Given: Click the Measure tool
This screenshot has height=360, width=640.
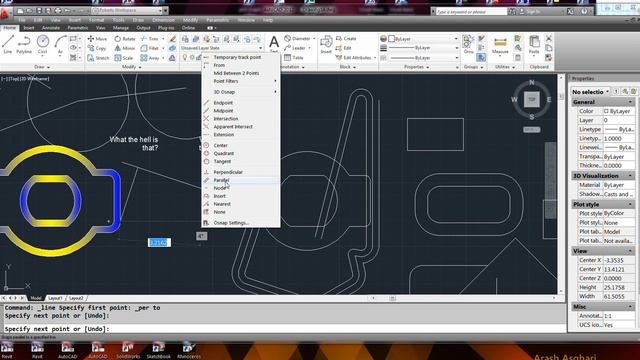Looking at the screenshot, I should 500,45.
